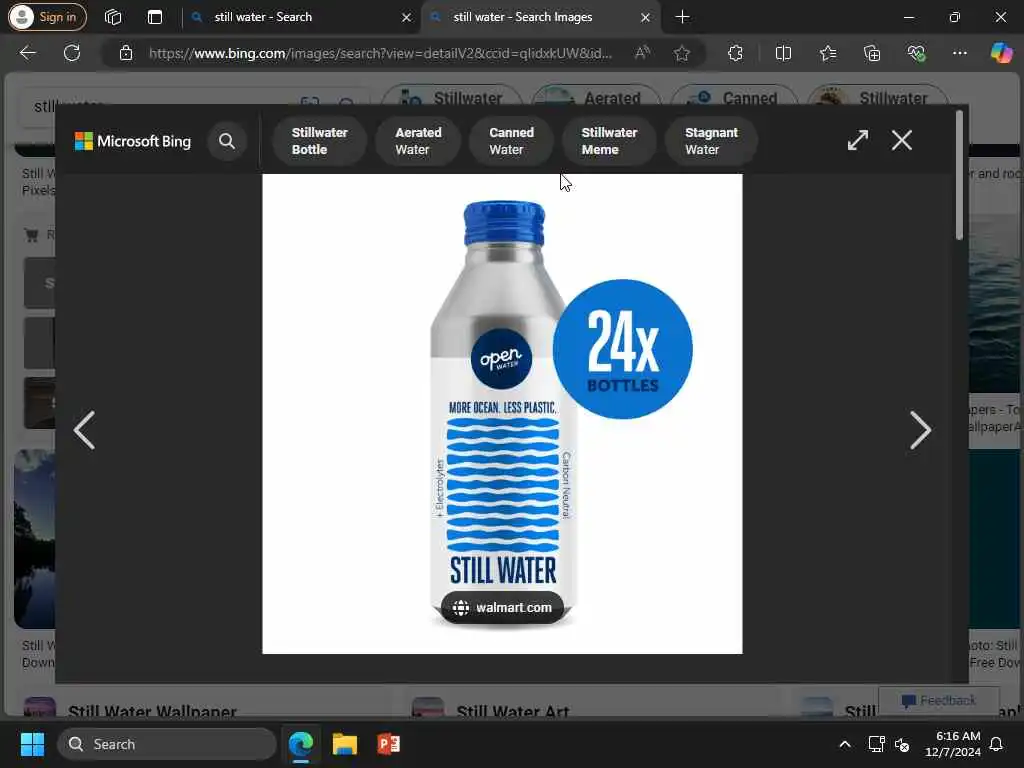Open Settings and more menu
This screenshot has height=768, width=1024.
tap(959, 53)
